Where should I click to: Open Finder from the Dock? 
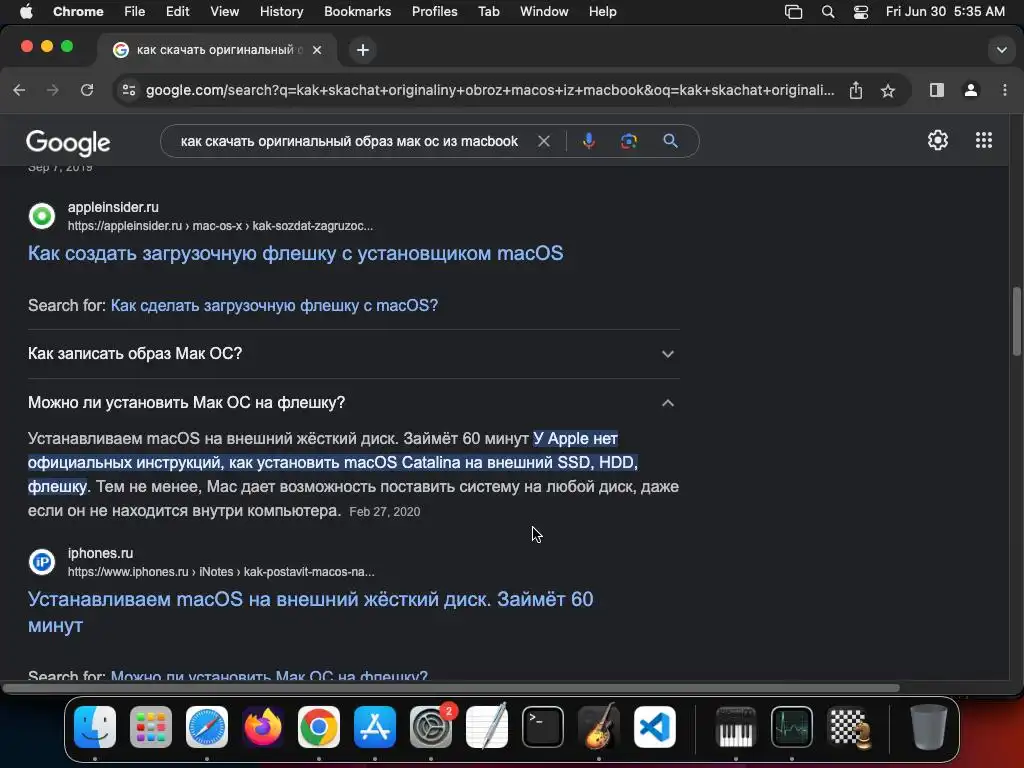pyautogui.click(x=95, y=727)
